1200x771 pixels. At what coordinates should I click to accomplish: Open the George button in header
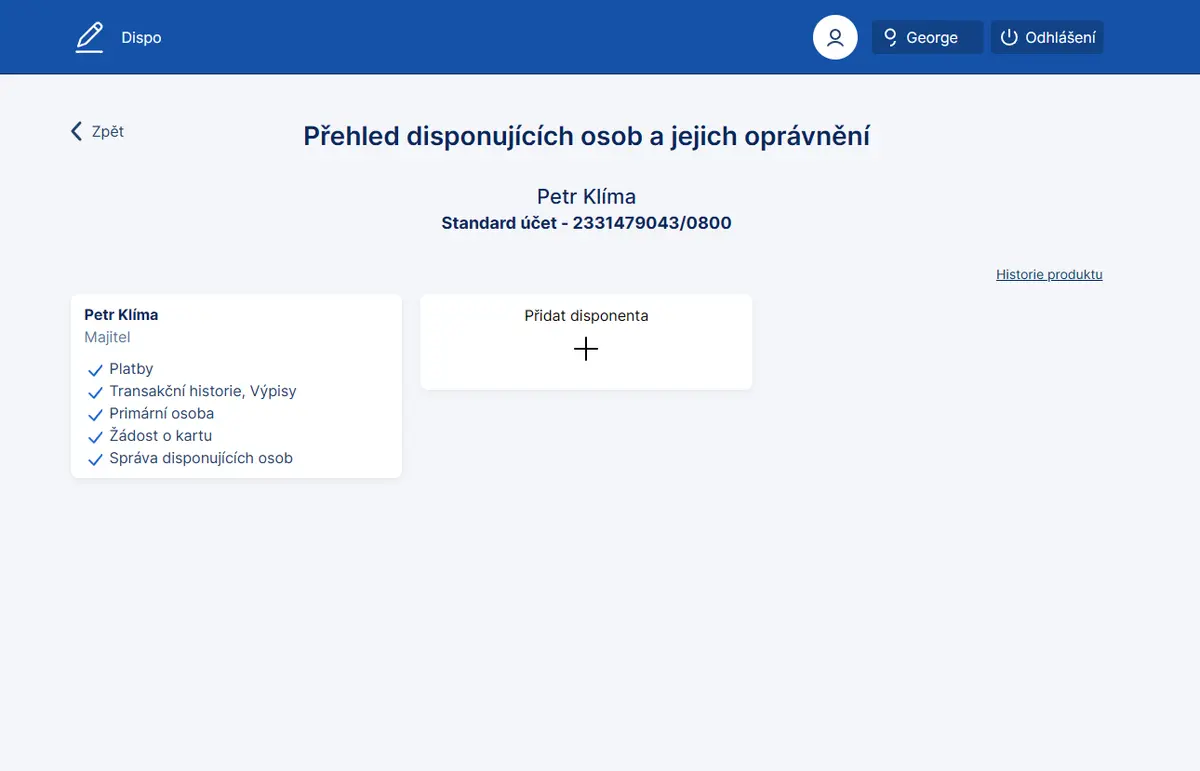point(928,38)
